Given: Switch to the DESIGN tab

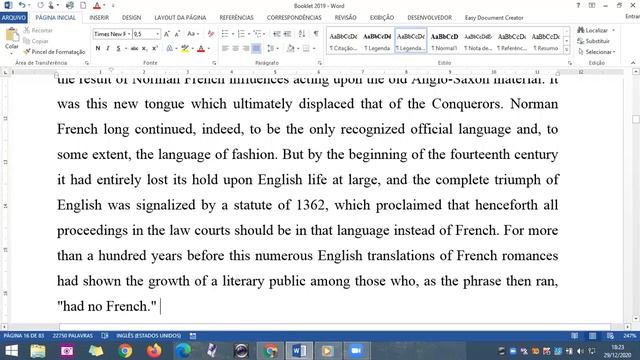Looking at the screenshot, I should click(131, 18).
